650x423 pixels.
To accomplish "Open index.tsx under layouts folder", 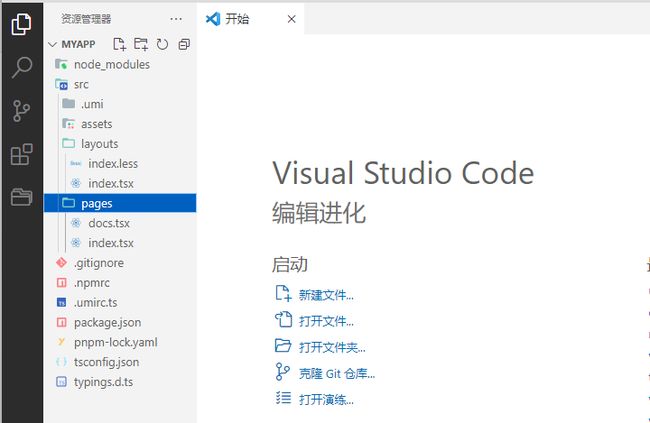I will (120, 184).
